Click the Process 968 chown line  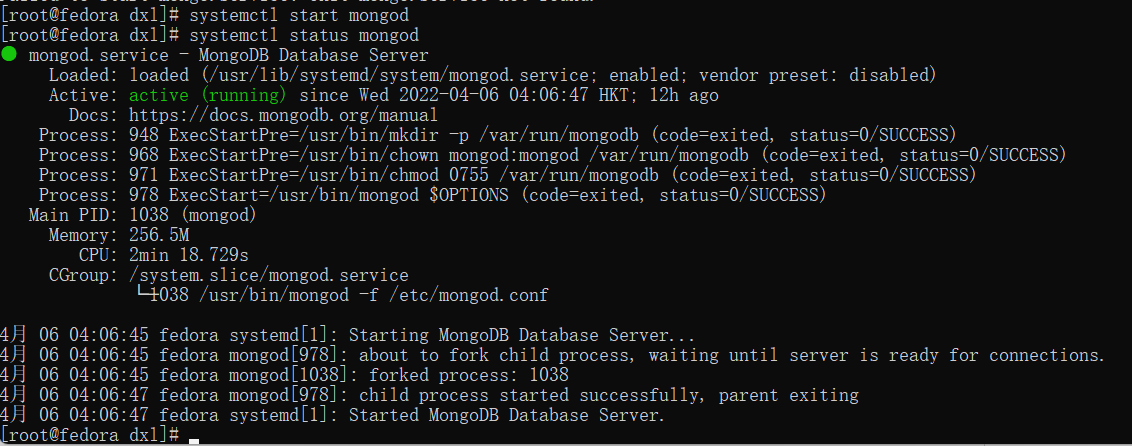click(x=552, y=155)
